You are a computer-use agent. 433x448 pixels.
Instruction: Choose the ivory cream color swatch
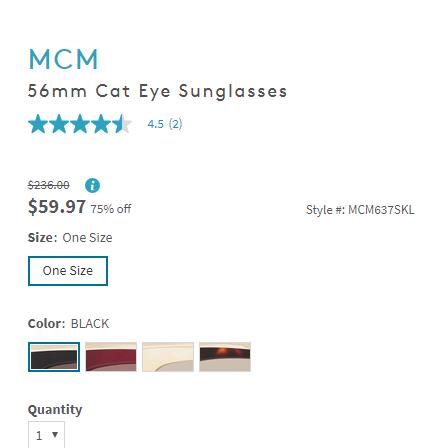click(x=168, y=357)
